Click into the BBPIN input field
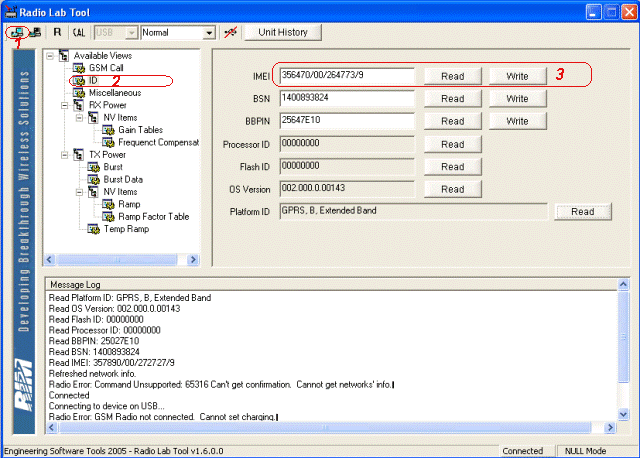This screenshot has width=640, height=458. pos(347,121)
